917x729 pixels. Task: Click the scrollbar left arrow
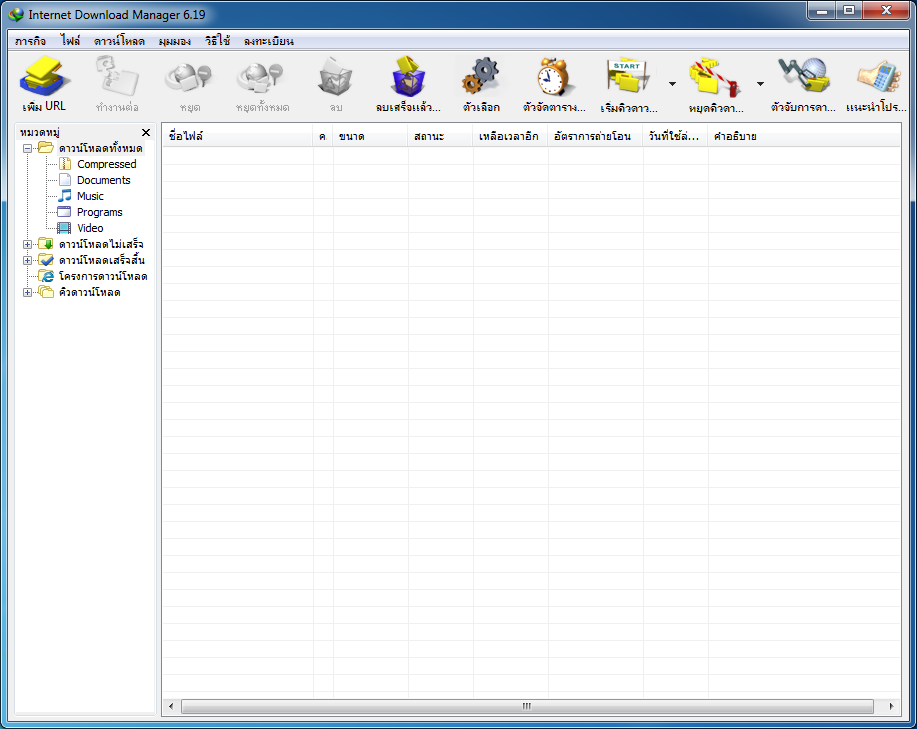click(171, 706)
